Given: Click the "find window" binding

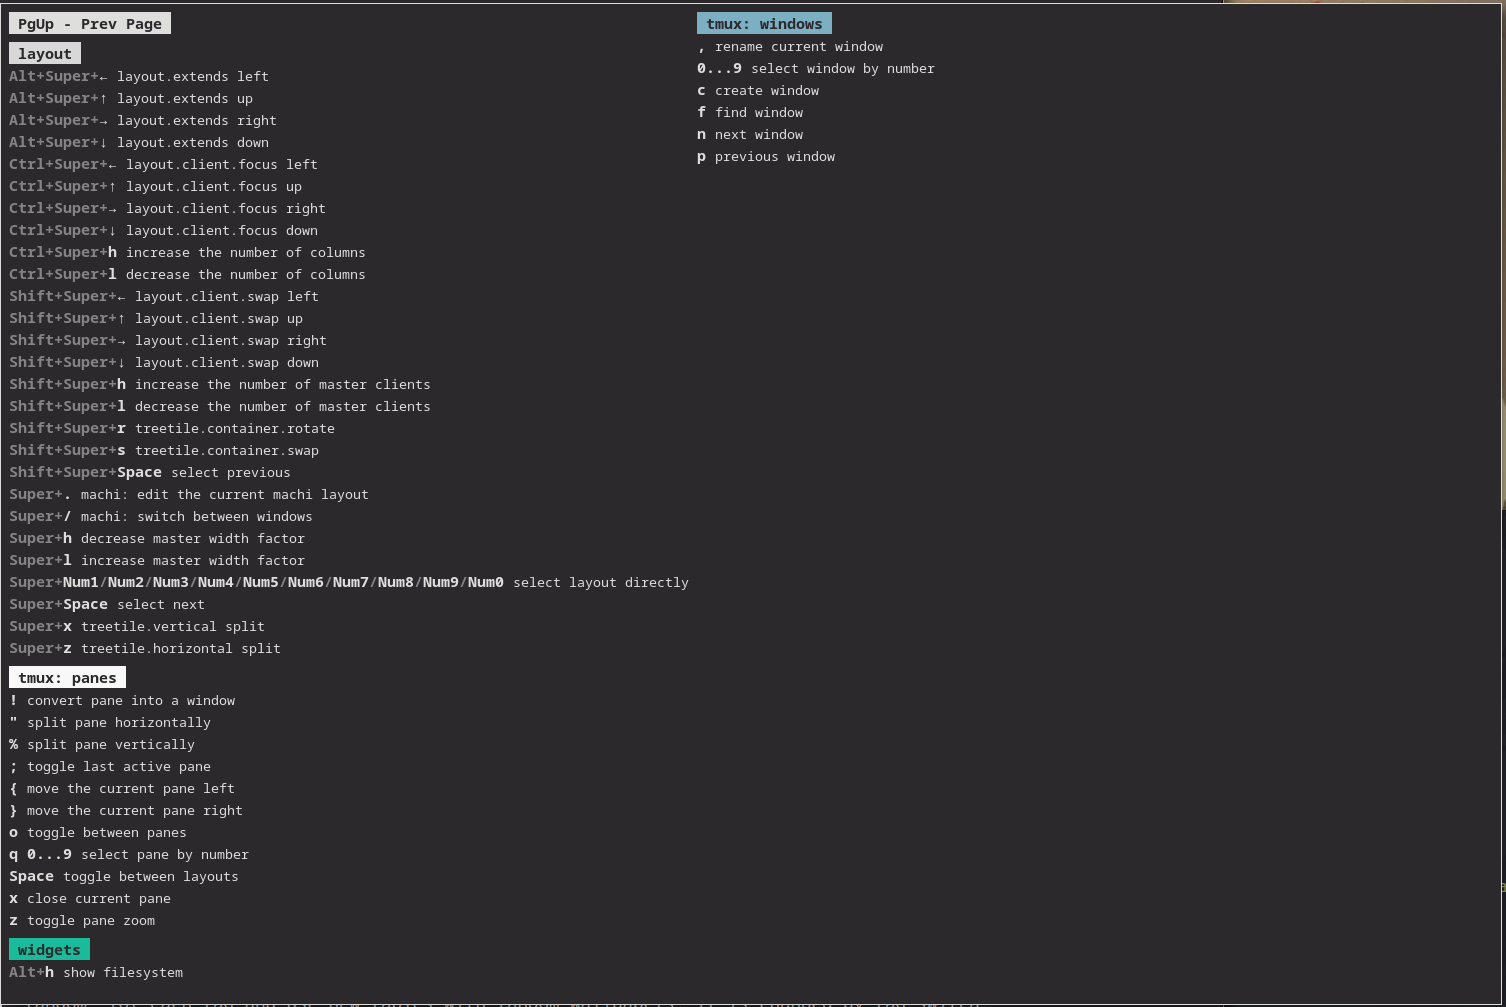Looking at the screenshot, I should pos(750,112).
